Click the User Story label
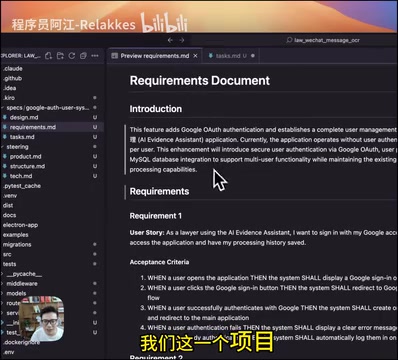398x360 pixels. (147, 233)
